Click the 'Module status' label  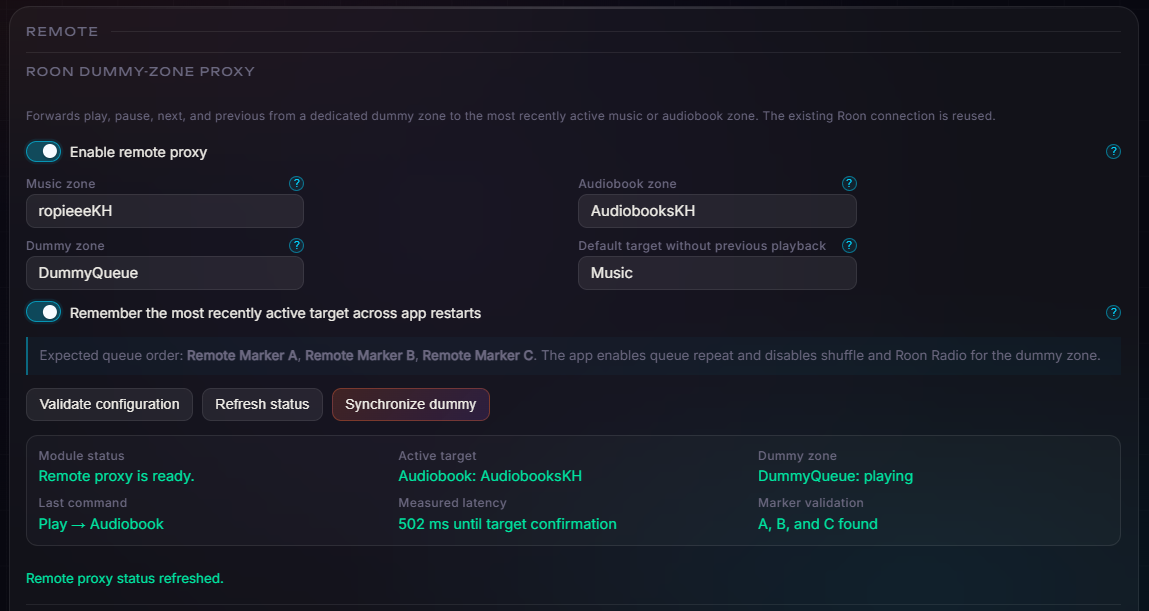tap(81, 456)
